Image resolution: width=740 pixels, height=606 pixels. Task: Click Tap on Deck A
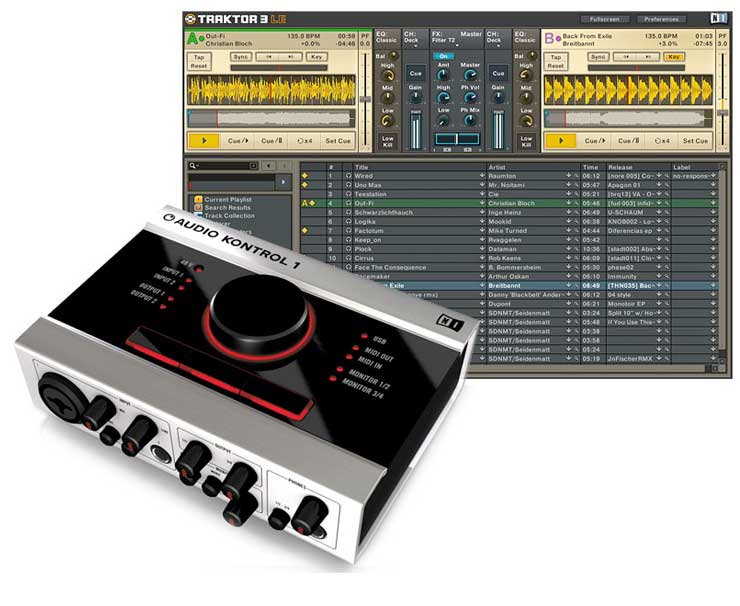click(199, 57)
